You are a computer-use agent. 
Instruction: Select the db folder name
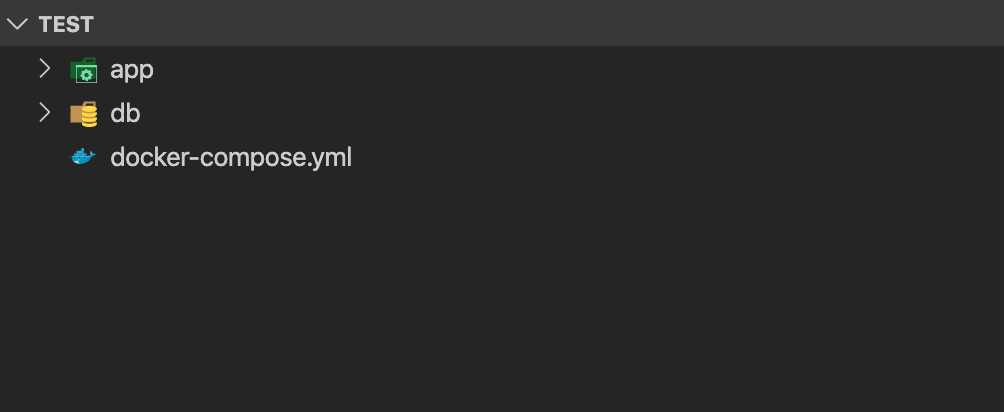pyautogui.click(x=125, y=113)
